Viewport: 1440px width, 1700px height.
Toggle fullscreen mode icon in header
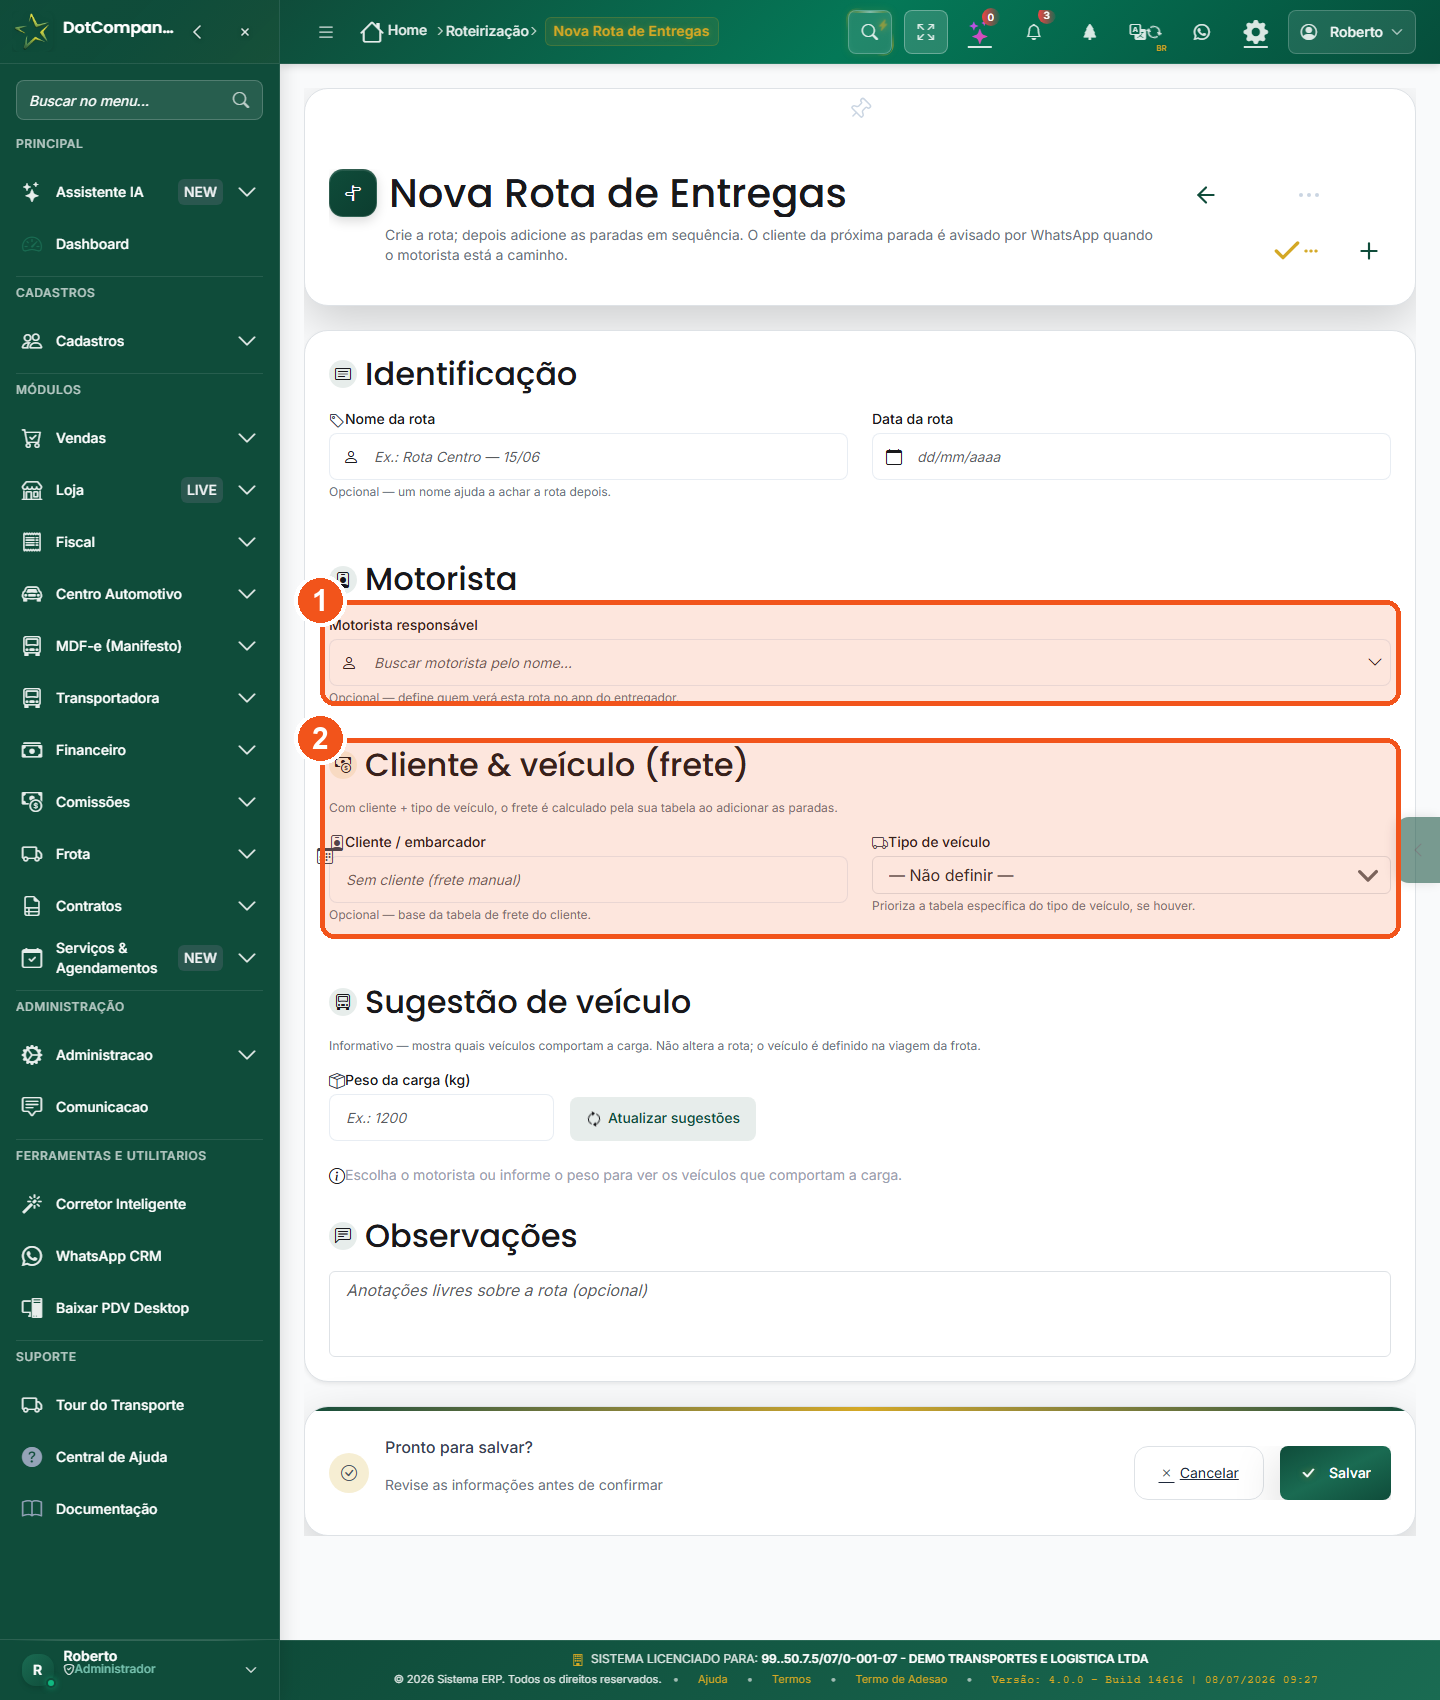pyautogui.click(x=926, y=32)
